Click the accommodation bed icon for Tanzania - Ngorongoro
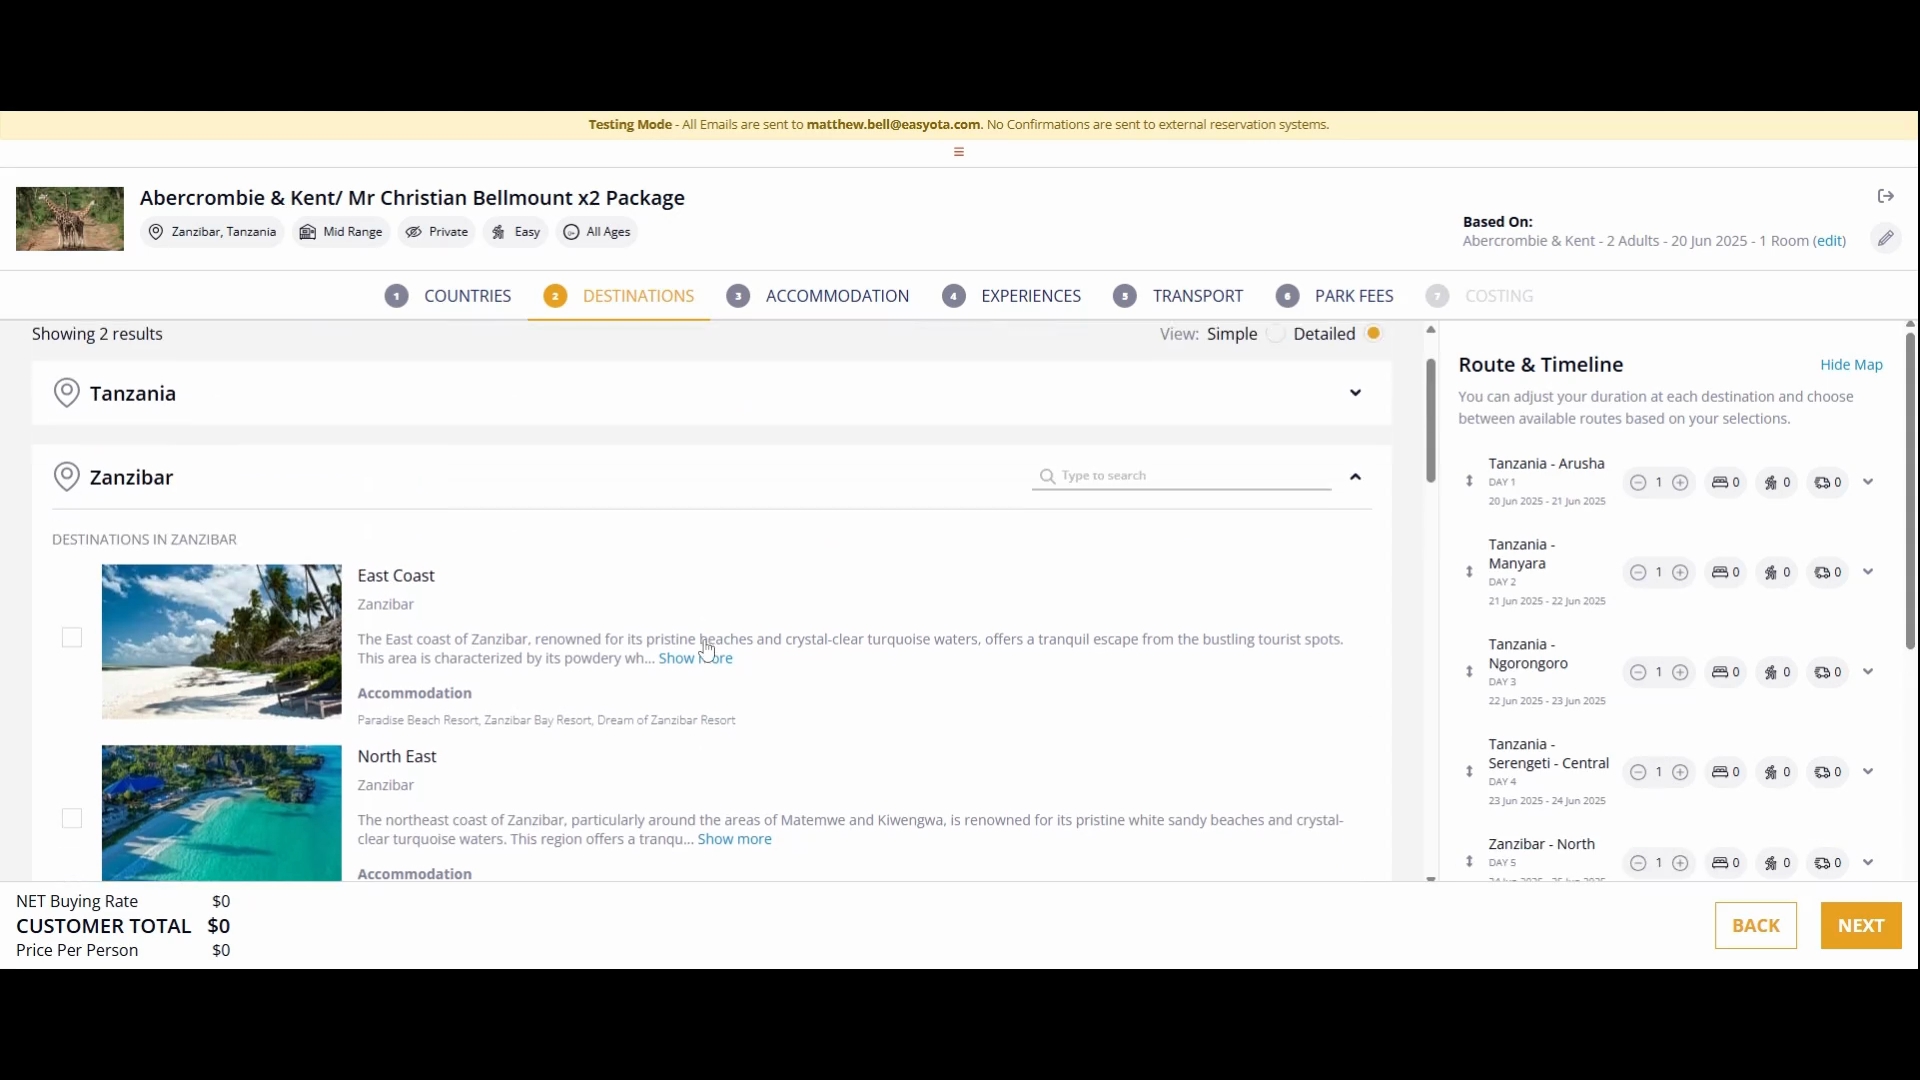 click(1720, 672)
